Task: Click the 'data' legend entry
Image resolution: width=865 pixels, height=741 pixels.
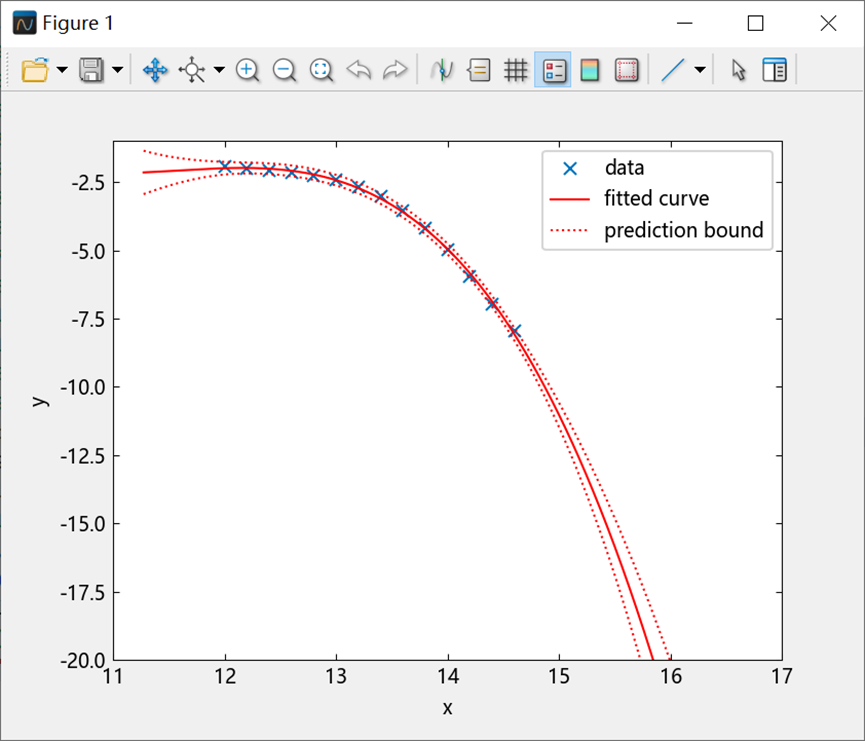Action: pos(624,168)
